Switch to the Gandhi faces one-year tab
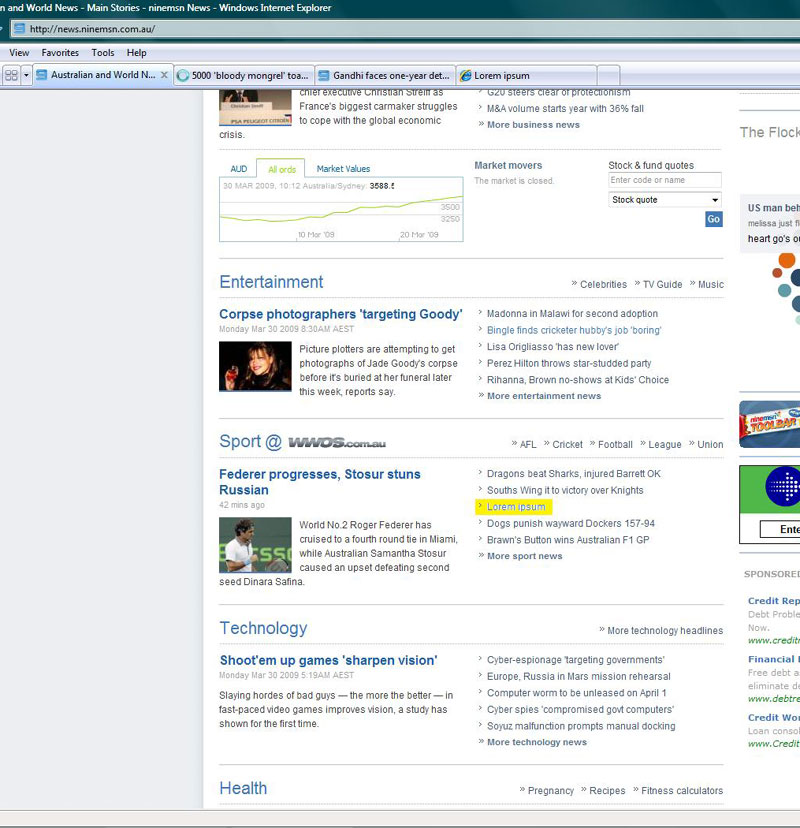 tap(385, 76)
